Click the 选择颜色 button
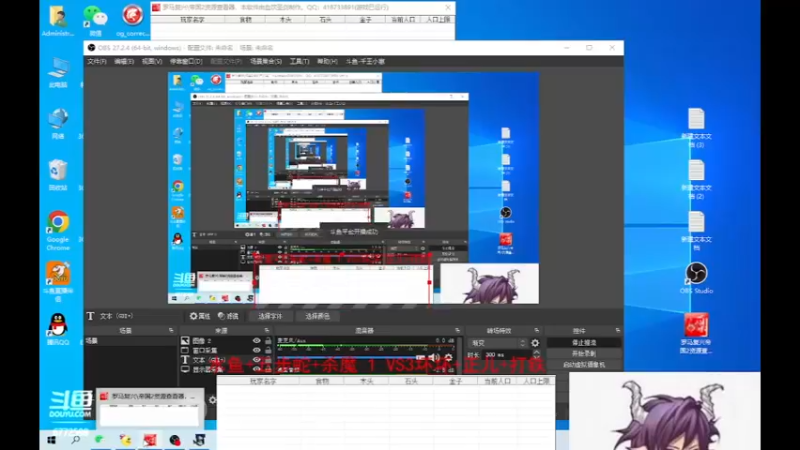The height and width of the screenshot is (450, 800). (x=317, y=316)
